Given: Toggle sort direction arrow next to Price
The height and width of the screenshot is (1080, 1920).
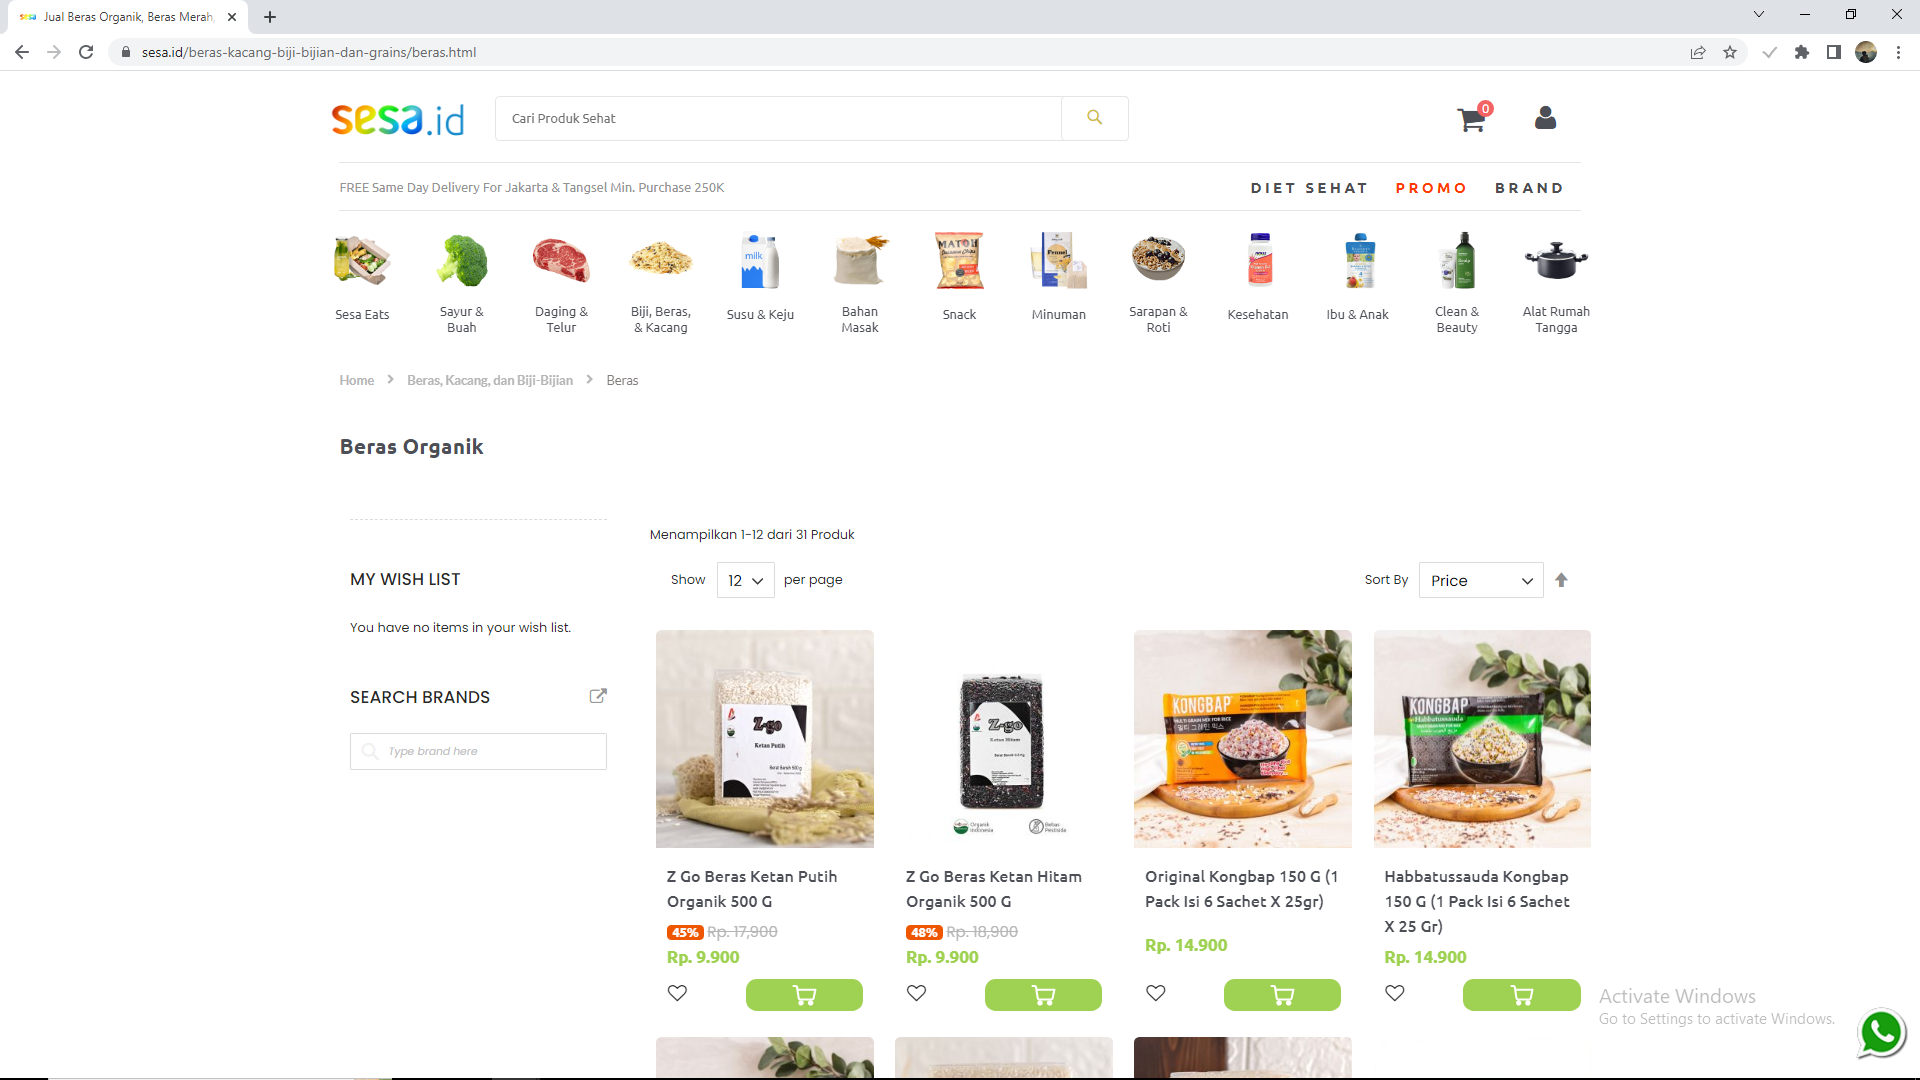Looking at the screenshot, I should pos(1561,580).
